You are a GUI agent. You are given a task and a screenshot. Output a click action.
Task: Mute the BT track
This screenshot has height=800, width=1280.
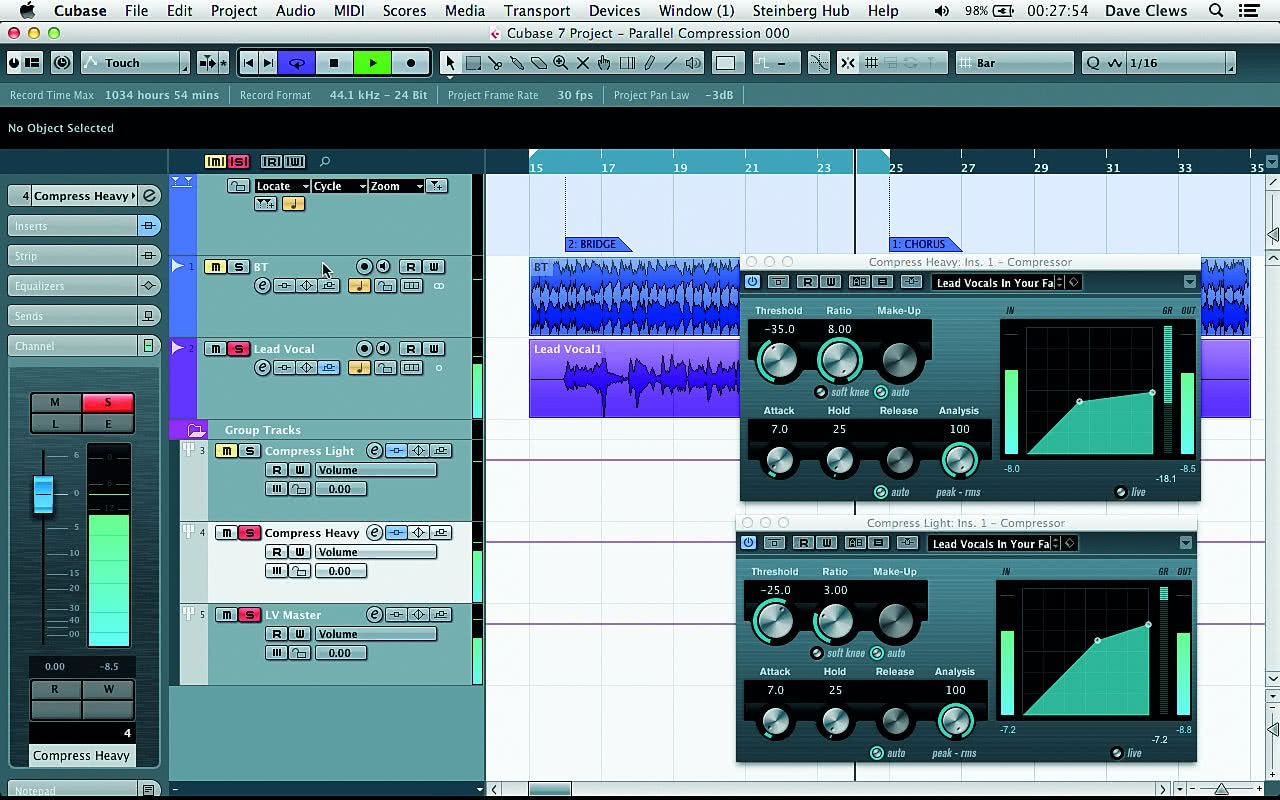point(215,267)
